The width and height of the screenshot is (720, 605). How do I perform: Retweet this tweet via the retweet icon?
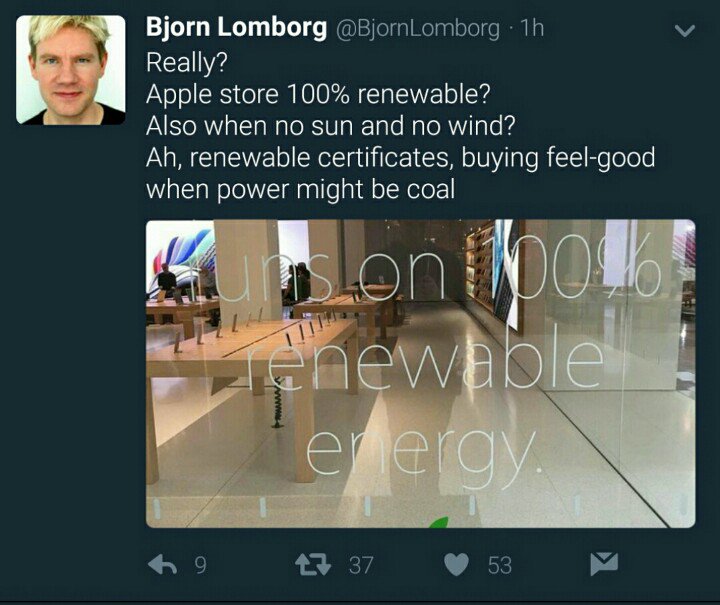[313, 565]
